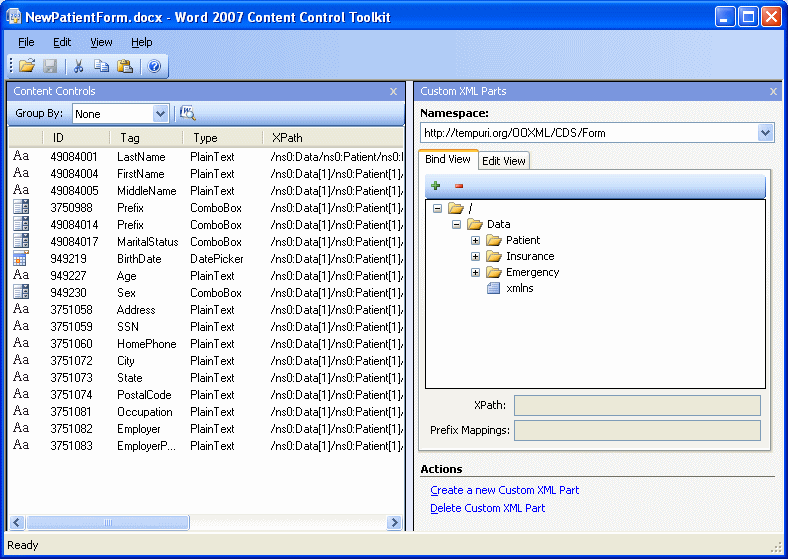Click the combo box icon on Sex row

pos(21,292)
